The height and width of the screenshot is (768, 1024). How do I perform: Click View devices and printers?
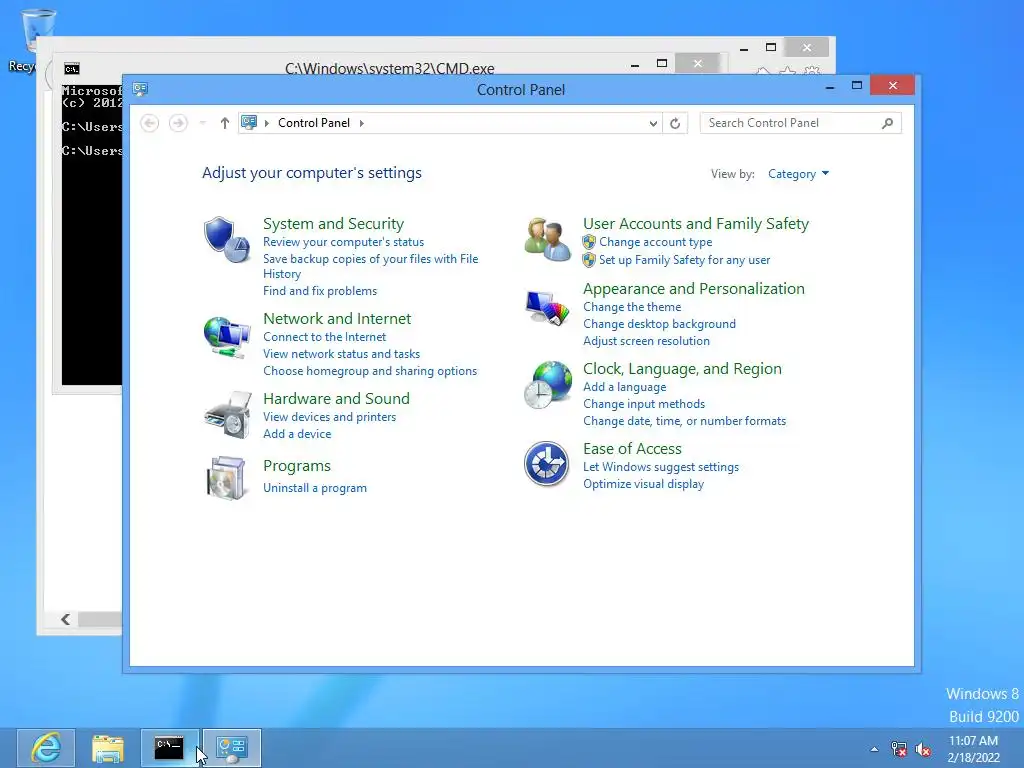pos(329,417)
